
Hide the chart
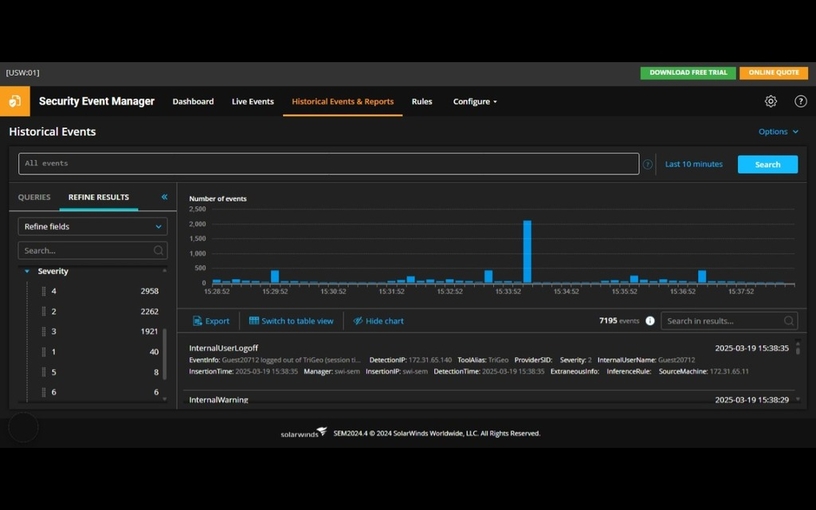378,321
